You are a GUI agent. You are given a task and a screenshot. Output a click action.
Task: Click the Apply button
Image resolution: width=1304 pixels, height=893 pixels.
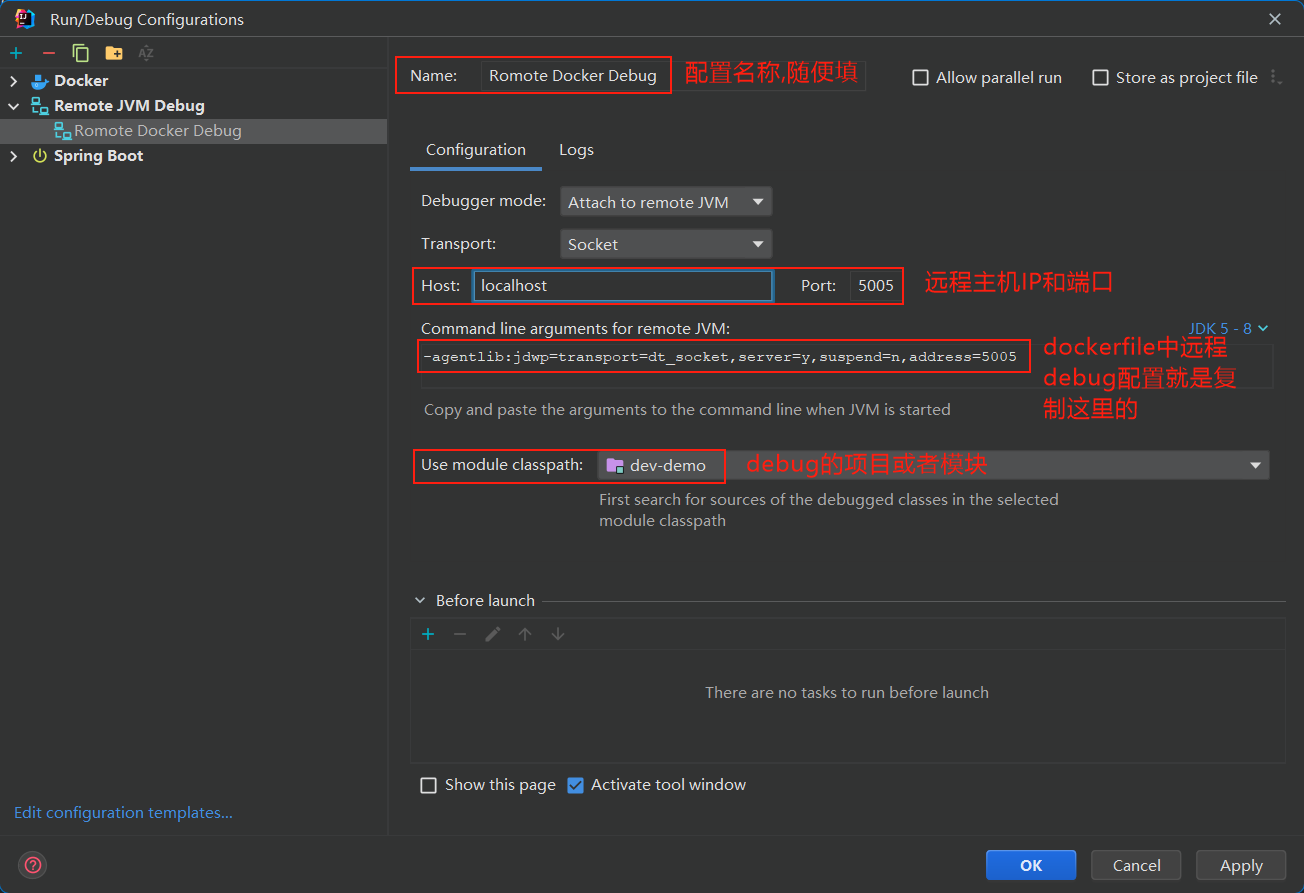[1241, 866]
